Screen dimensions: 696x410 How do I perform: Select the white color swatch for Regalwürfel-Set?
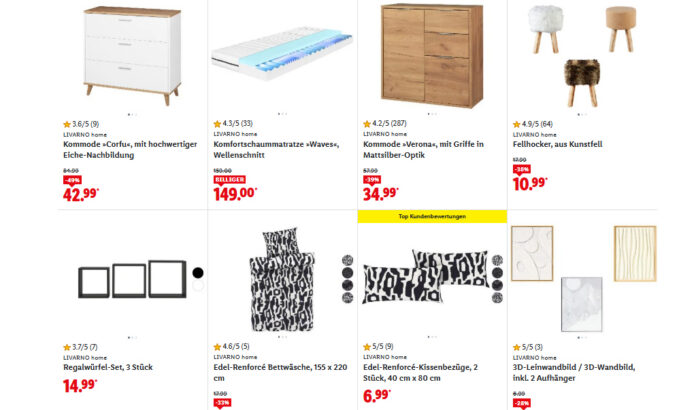point(198,285)
